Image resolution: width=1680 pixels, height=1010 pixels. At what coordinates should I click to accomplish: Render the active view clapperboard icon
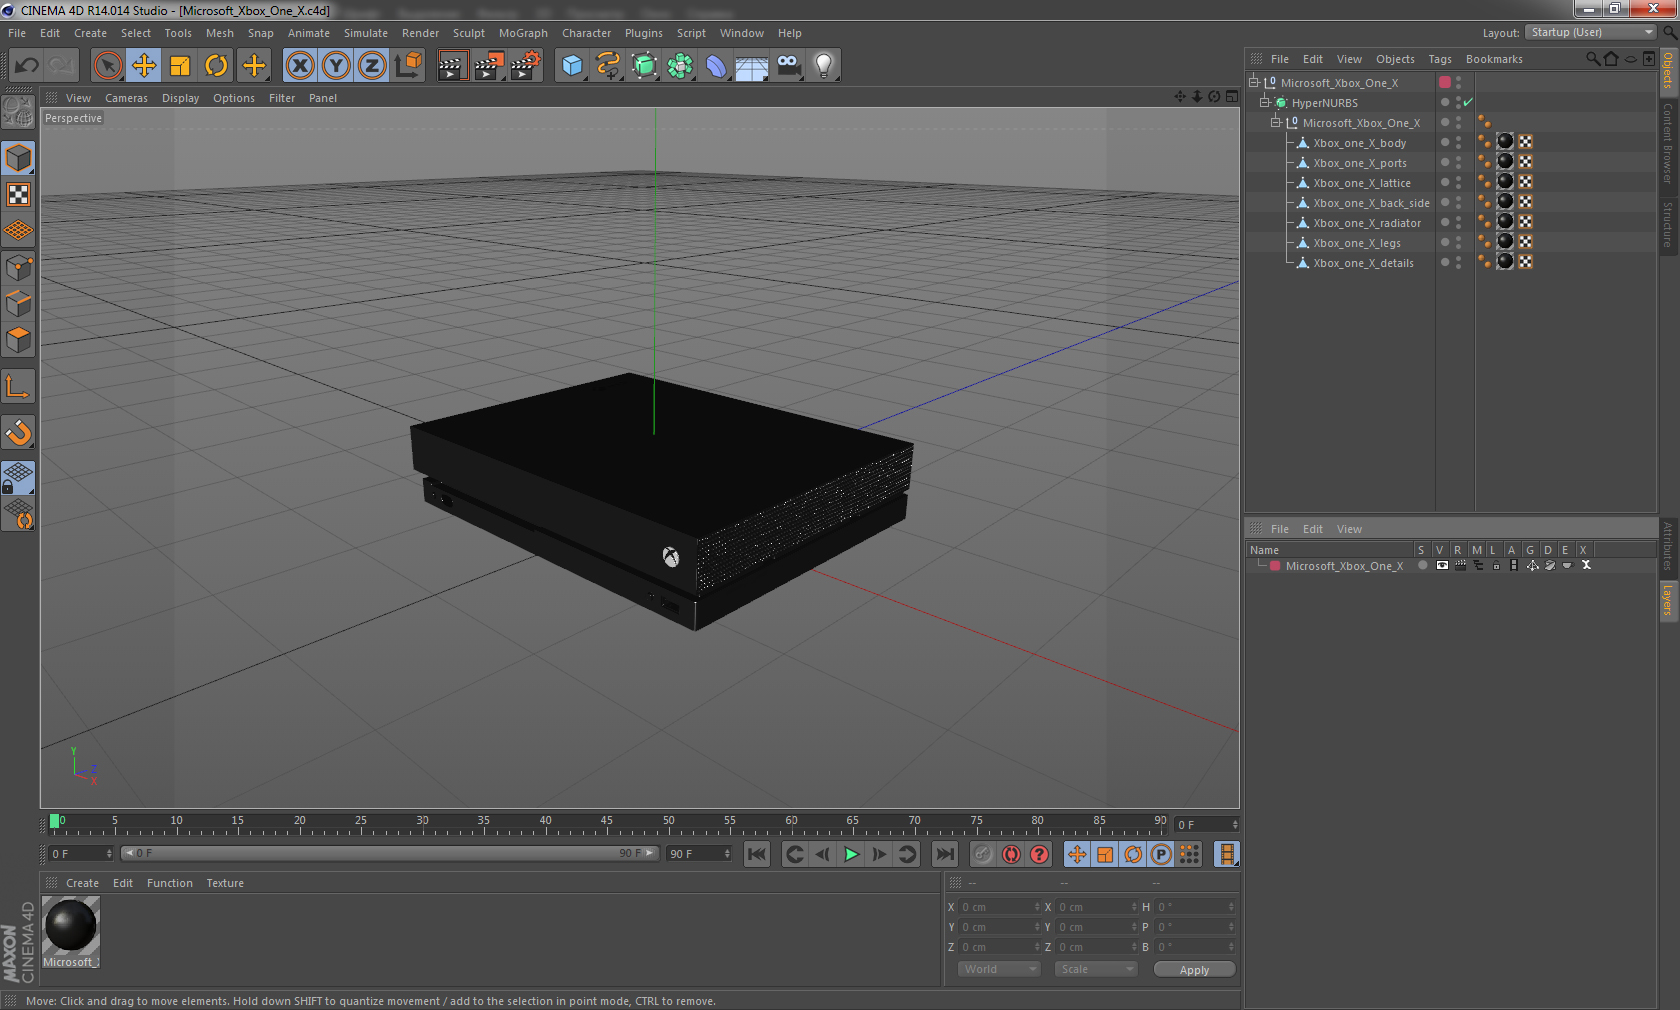click(x=452, y=66)
